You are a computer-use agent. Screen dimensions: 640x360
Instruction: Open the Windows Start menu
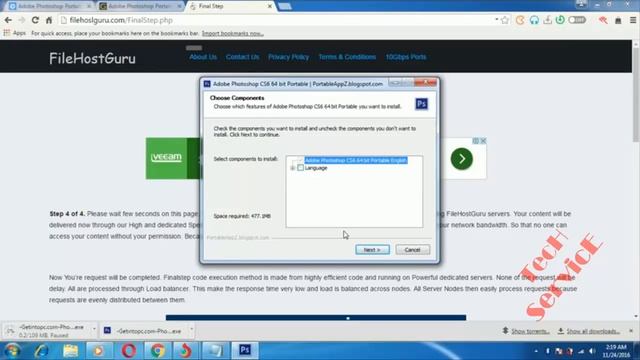[x=12, y=351]
